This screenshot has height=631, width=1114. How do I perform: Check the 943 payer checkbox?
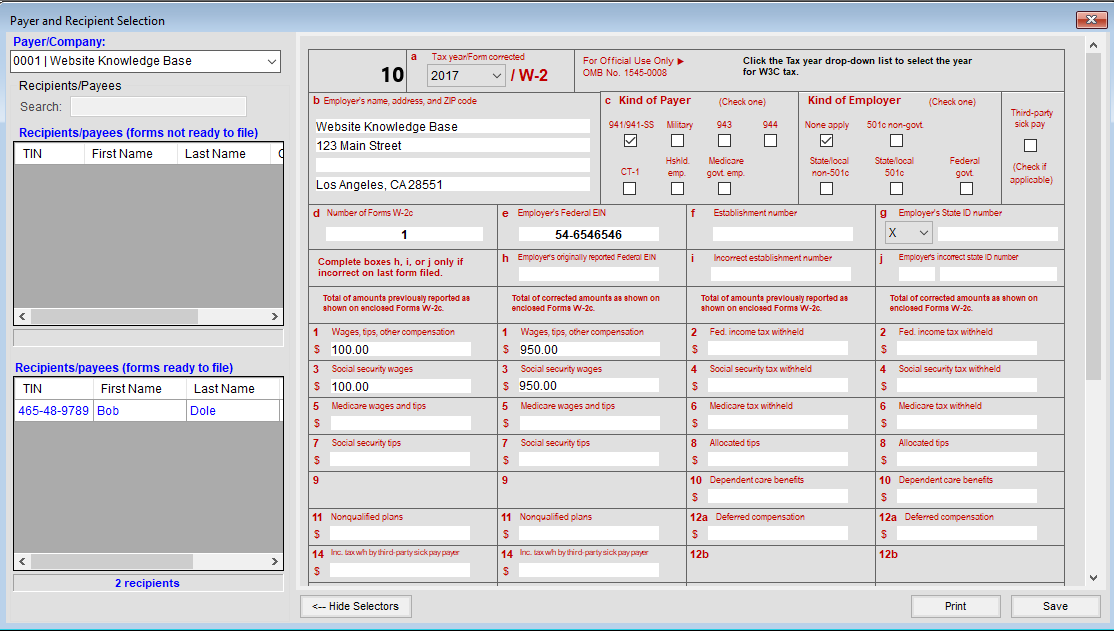[724, 141]
